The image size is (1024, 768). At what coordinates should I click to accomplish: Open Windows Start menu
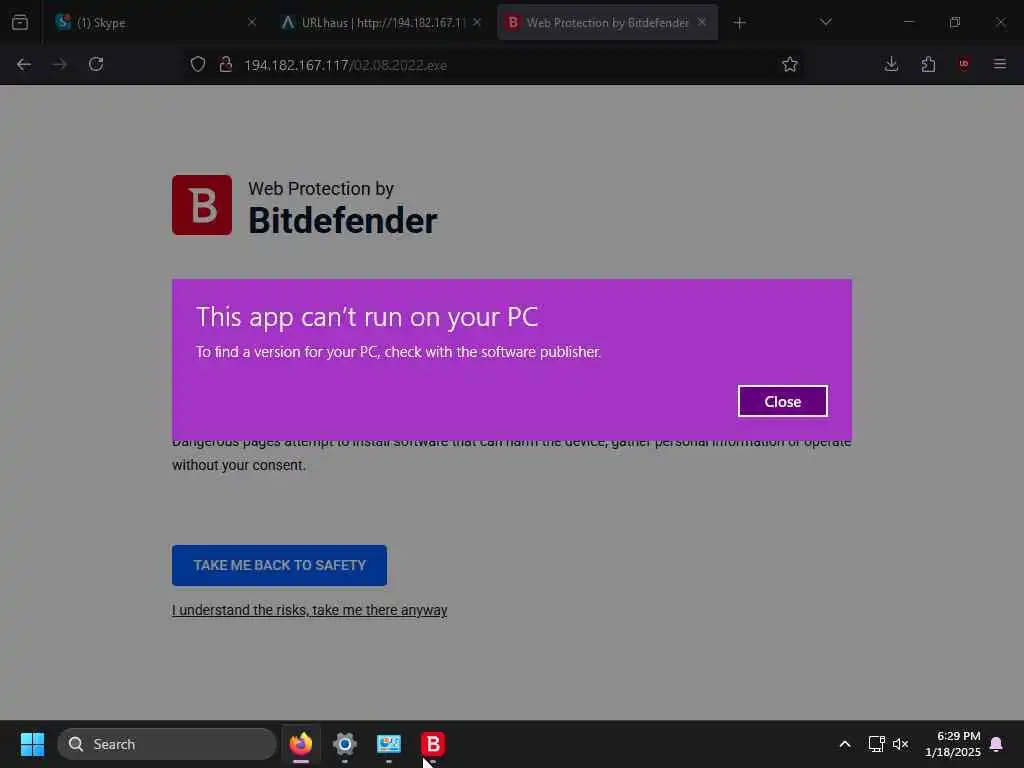(x=32, y=744)
